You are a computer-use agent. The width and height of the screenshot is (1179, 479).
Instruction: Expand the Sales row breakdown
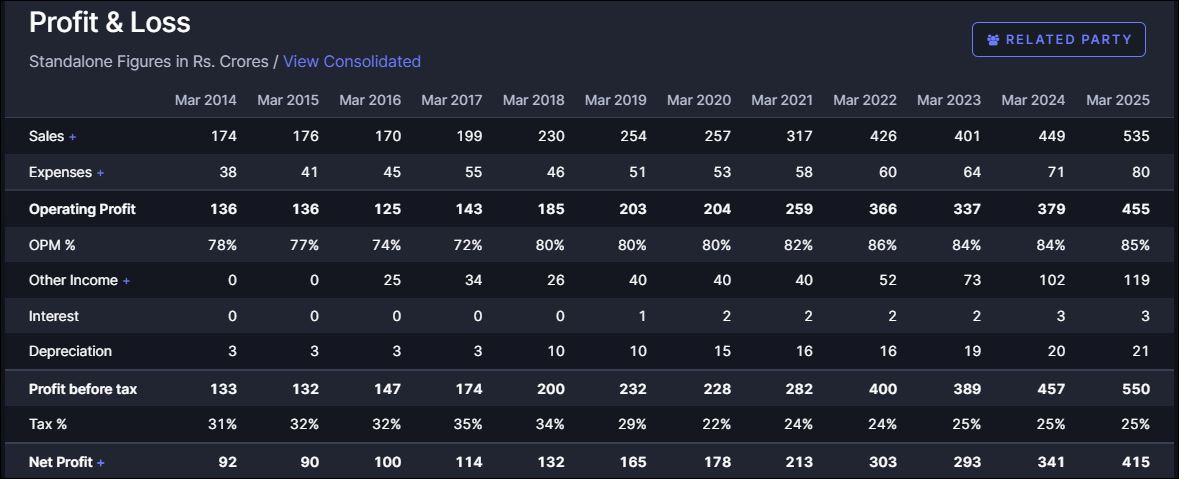pos(73,137)
